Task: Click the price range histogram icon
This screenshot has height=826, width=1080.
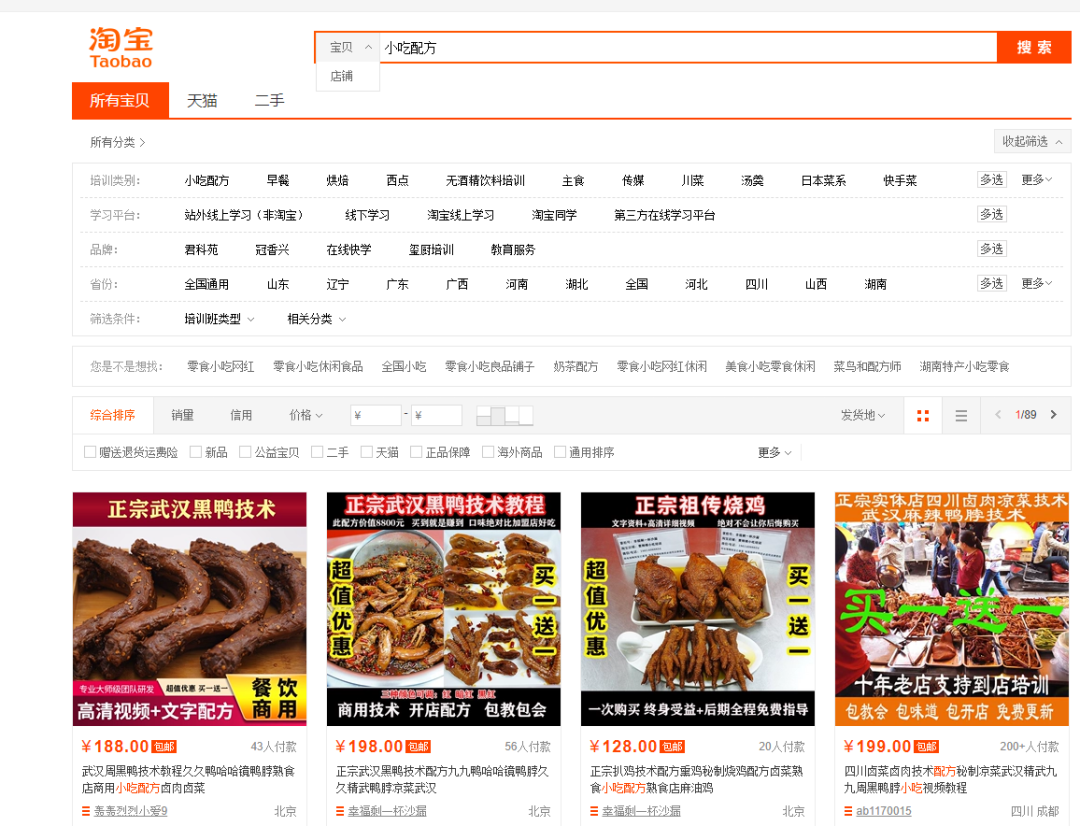Action: tap(504, 415)
